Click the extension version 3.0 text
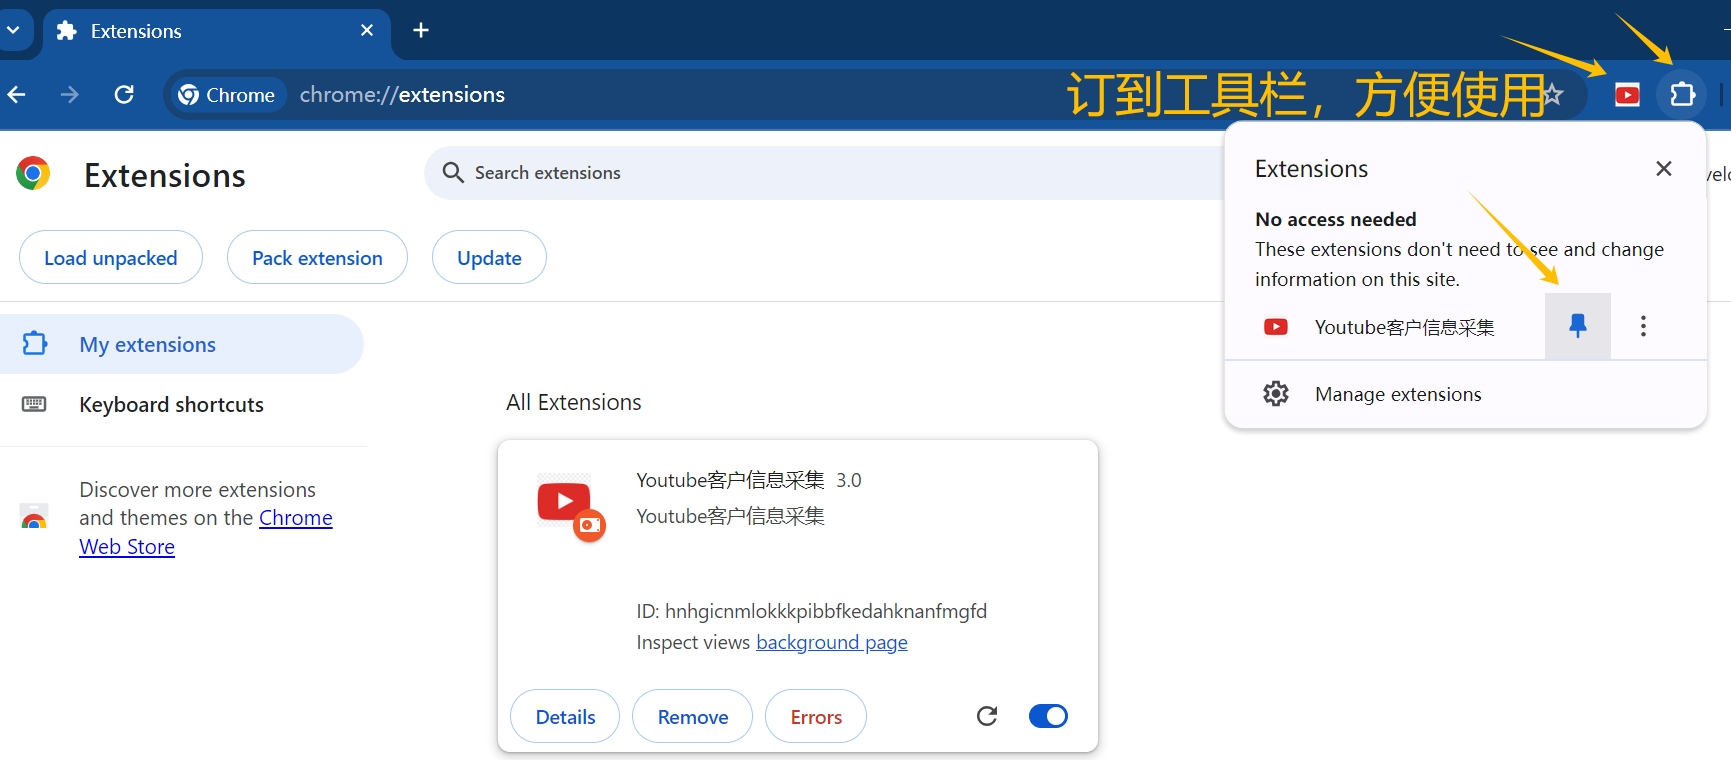The height and width of the screenshot is (760, 1731). [x=849, y=480]
